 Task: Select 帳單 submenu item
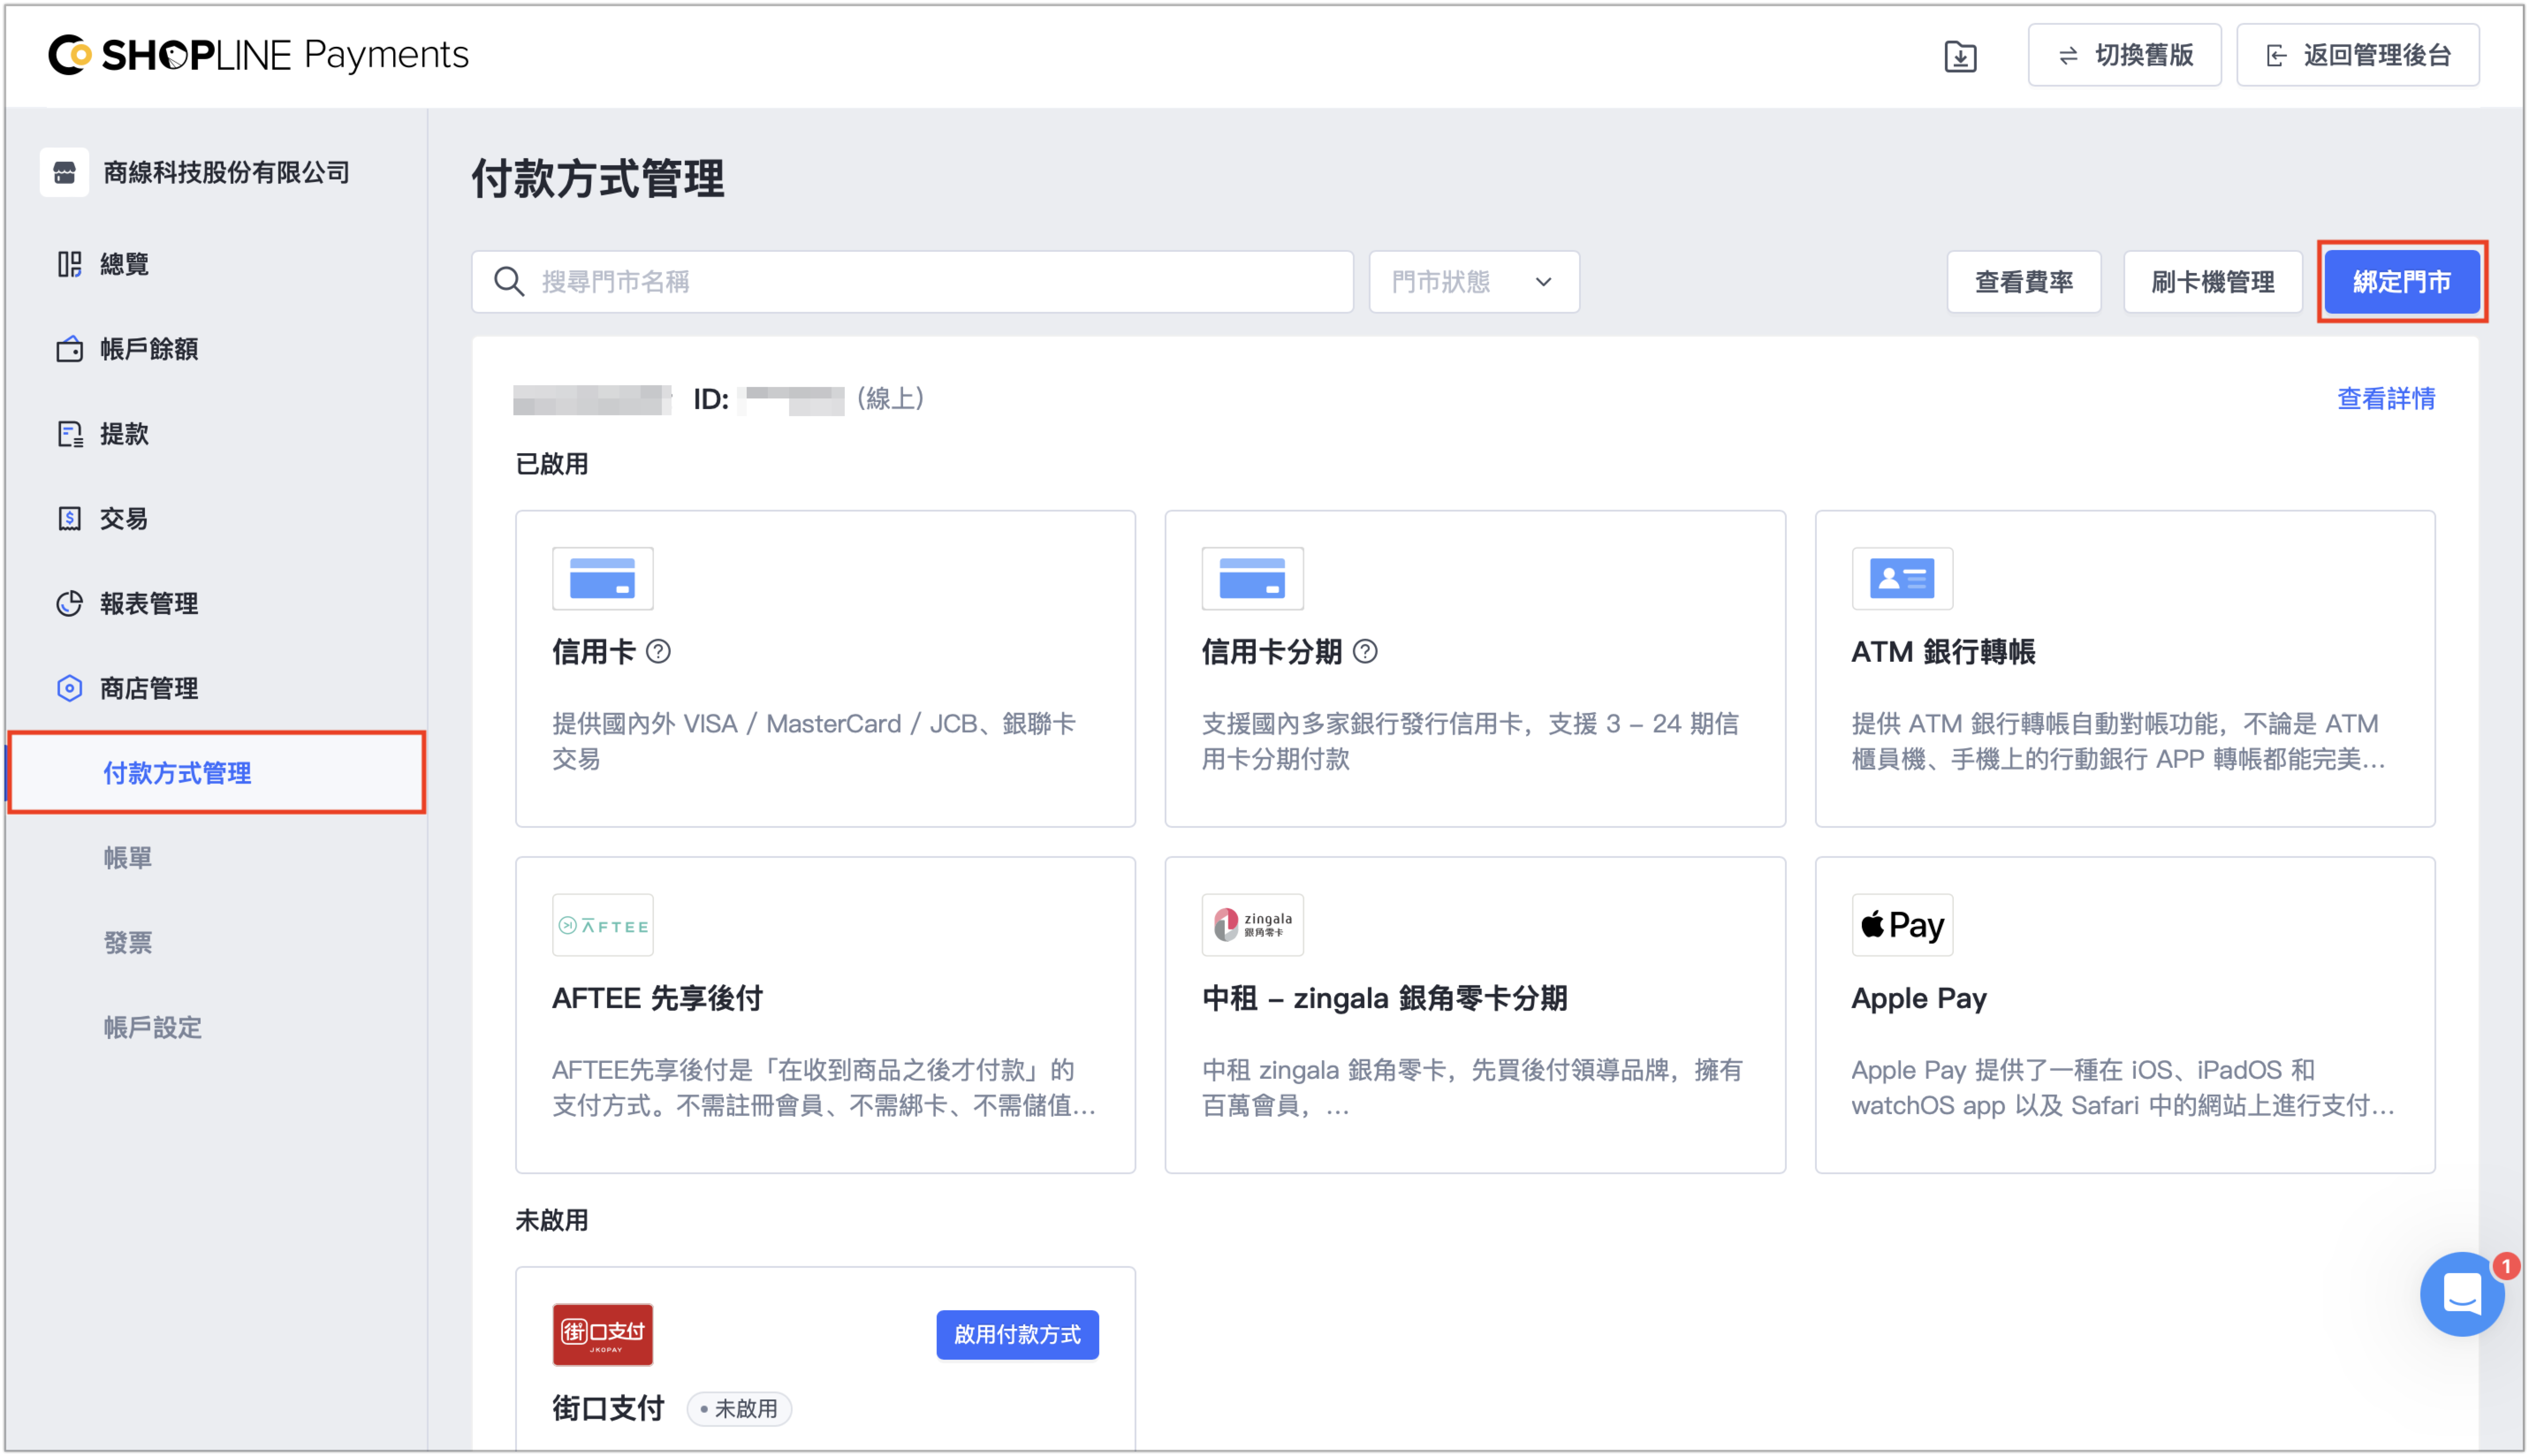click(128, 858)
